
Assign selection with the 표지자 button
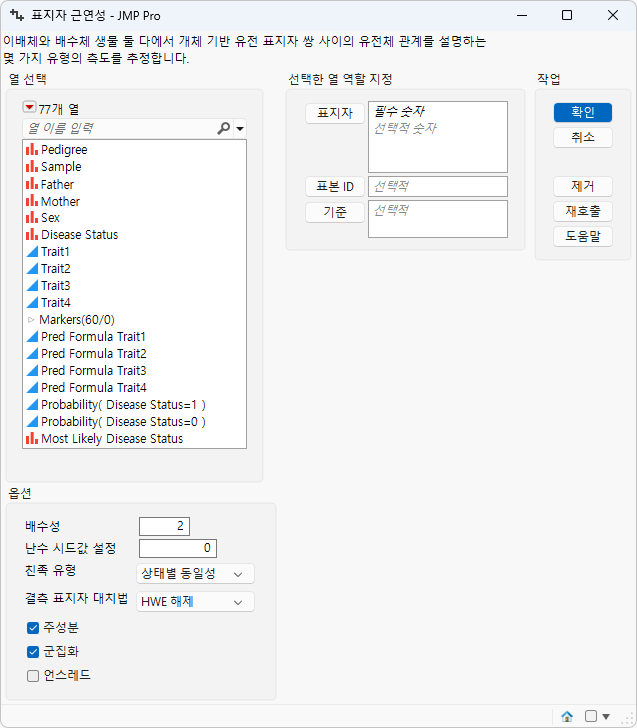tap(335, 113)
